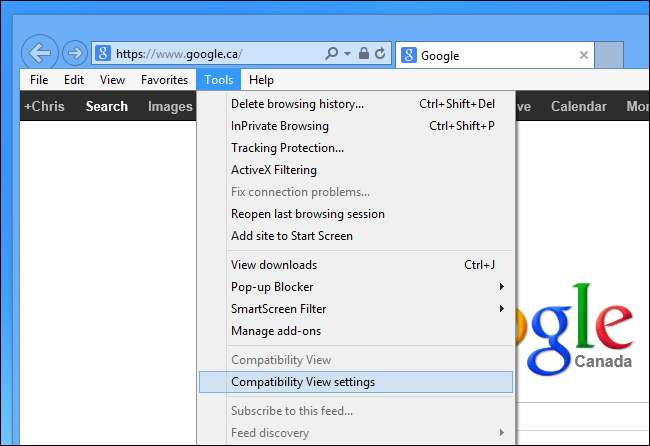
Task: Open a new blank tab
Action: 609,55
